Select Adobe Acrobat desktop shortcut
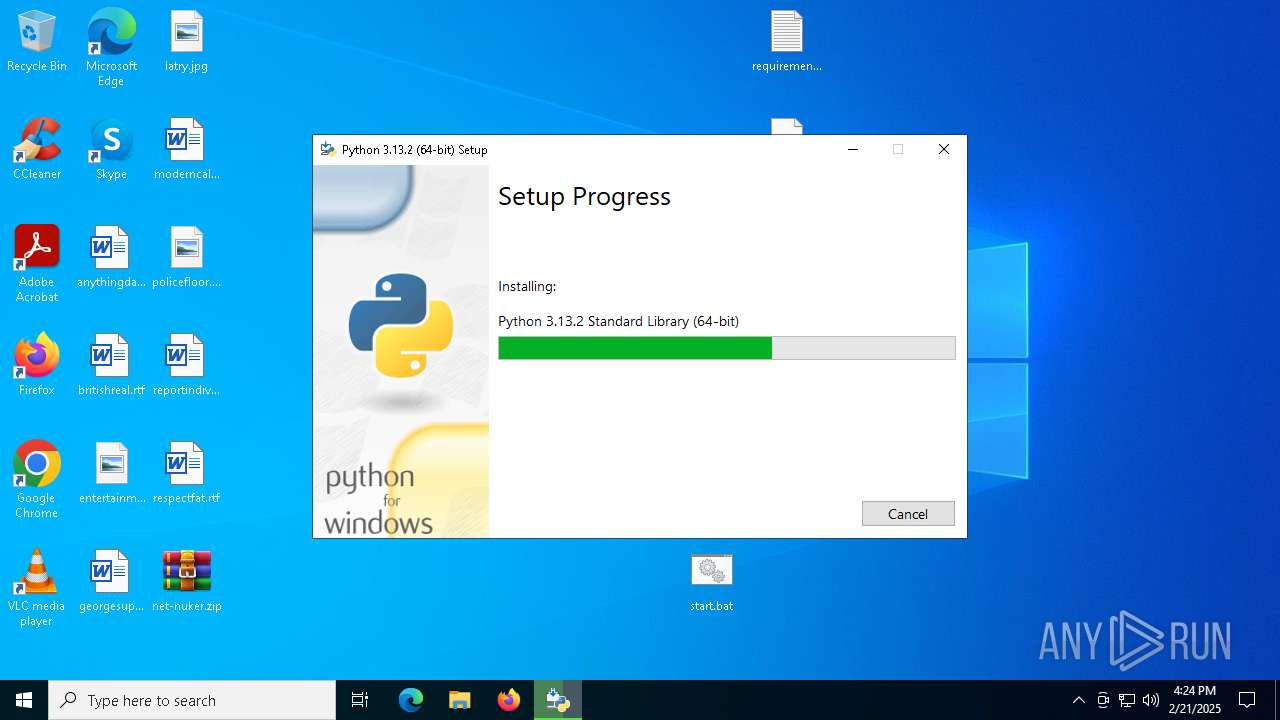 coord(37,264)
